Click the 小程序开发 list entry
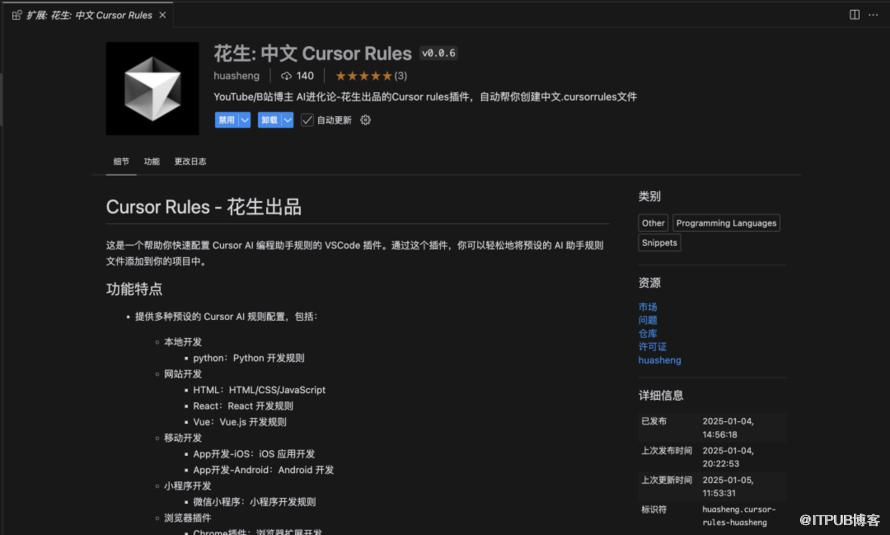The height and width of the screenshot is (535, 890). click(x=187, y=486)
